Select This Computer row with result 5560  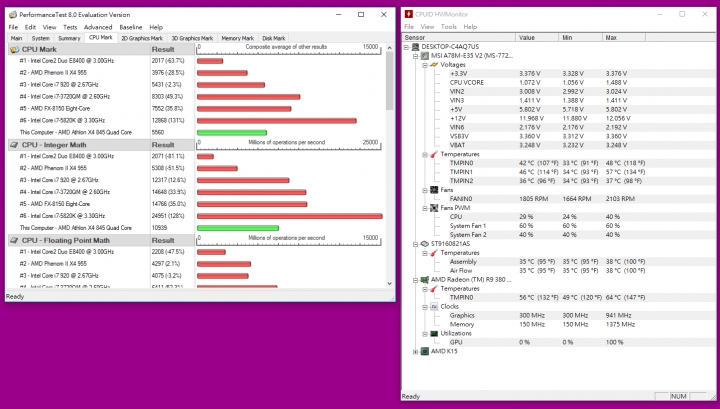click(197, 132)
